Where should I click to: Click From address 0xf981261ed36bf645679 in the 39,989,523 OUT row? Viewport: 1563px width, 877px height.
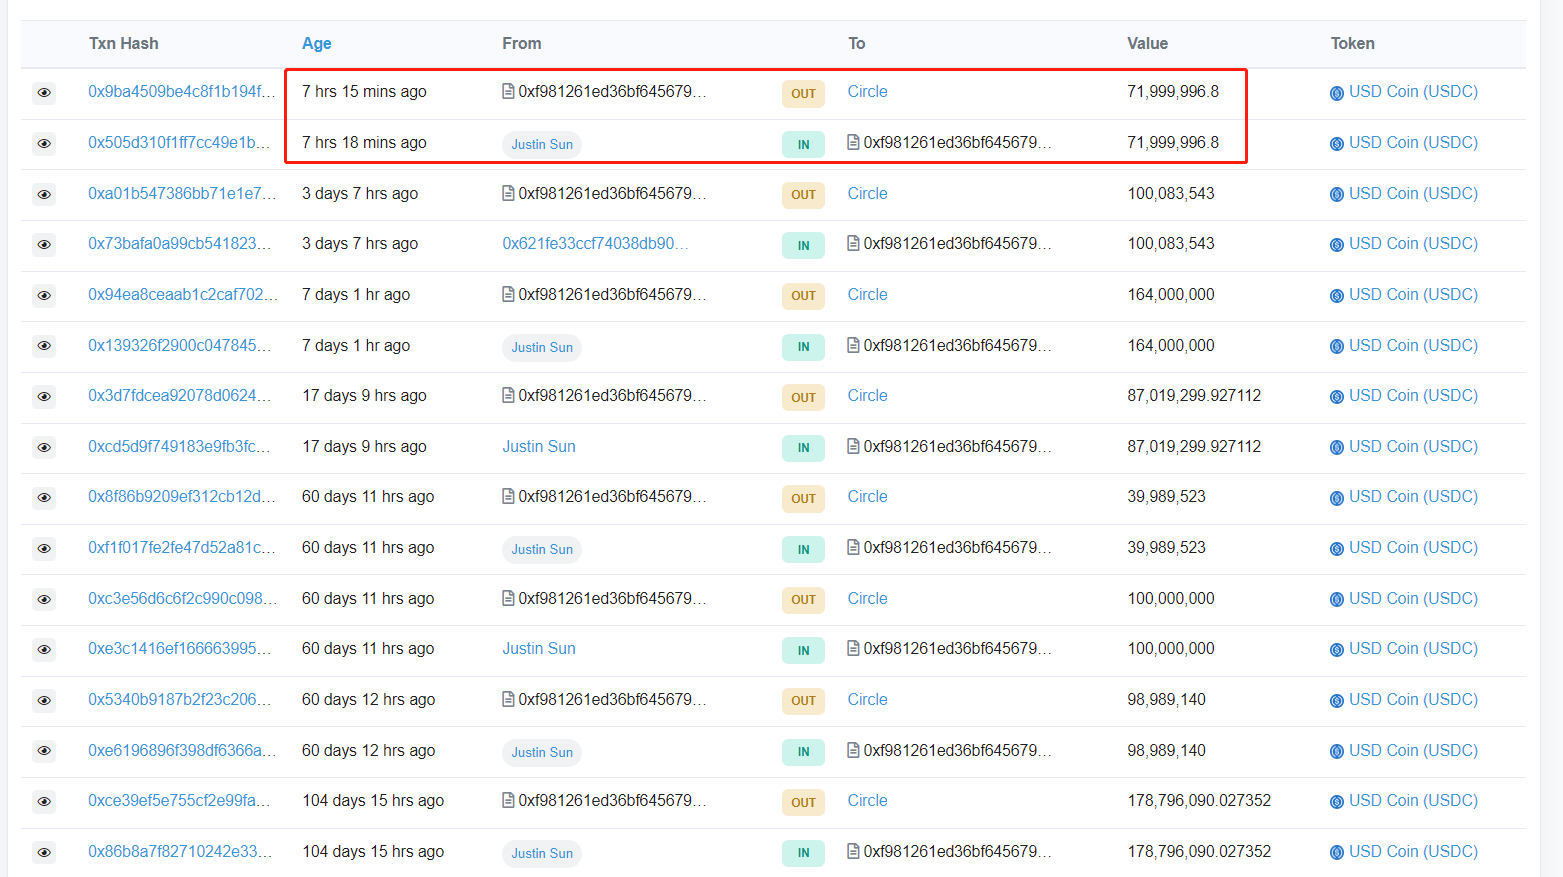pos(612,496)
